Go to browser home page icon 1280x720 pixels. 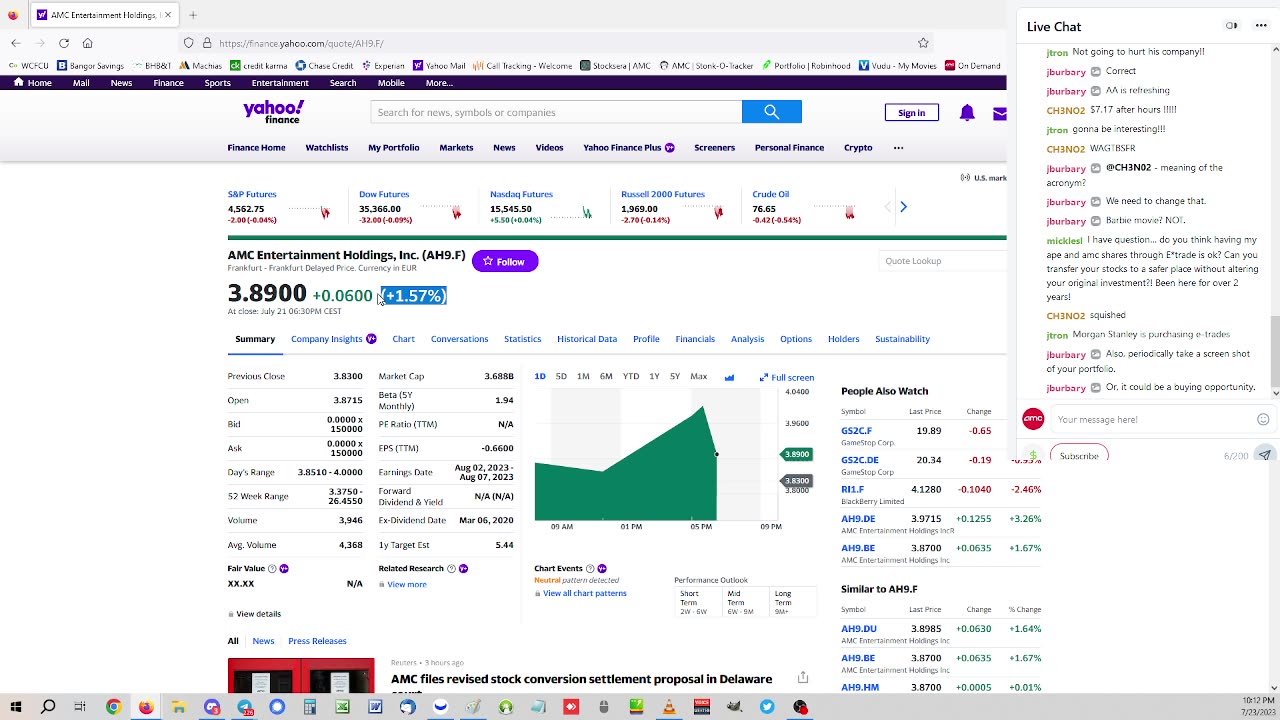click(88, 43)
